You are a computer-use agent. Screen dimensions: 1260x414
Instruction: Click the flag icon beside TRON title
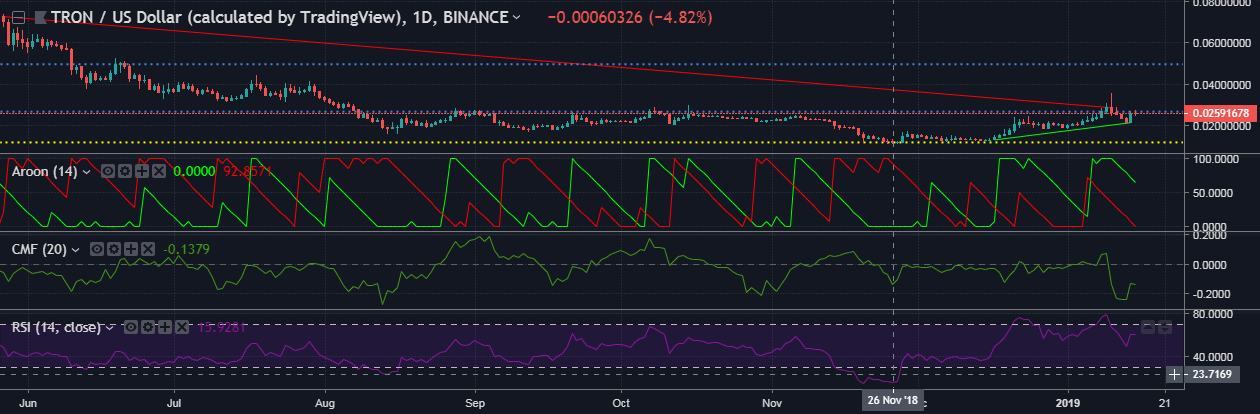(x=39, y=17)
